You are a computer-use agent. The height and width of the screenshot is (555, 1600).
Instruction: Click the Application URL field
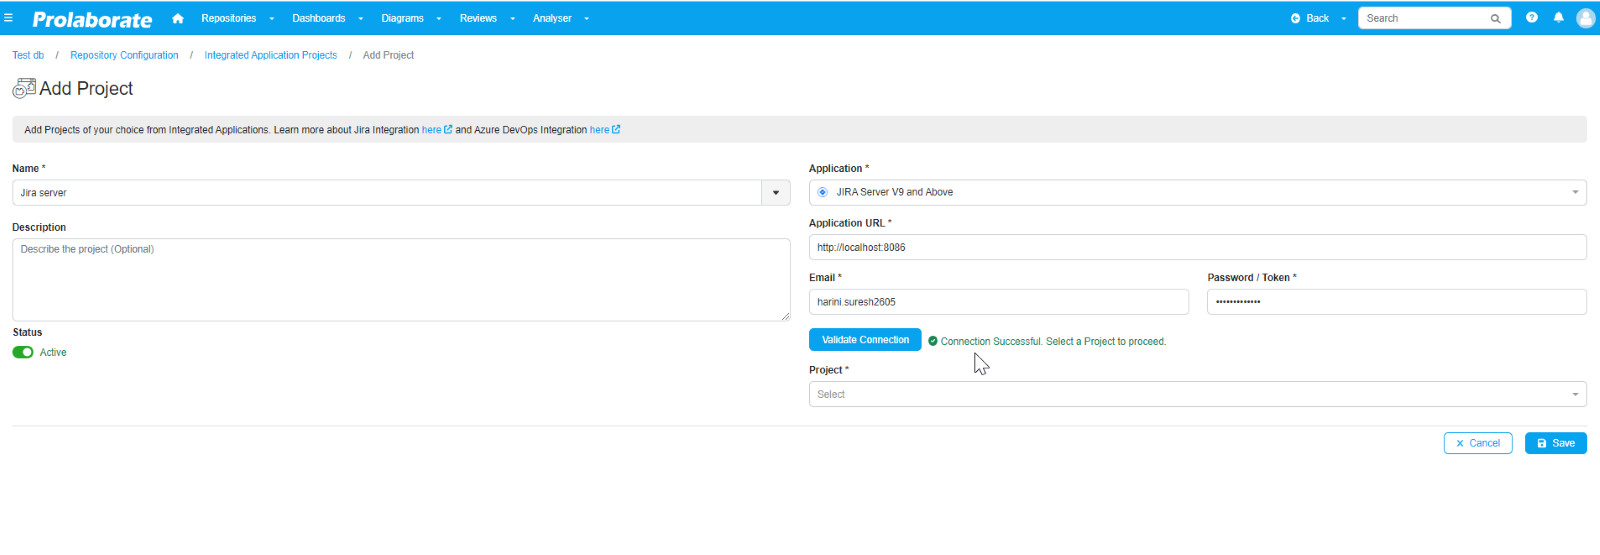pyautogui.click(x=1198, y=247)
